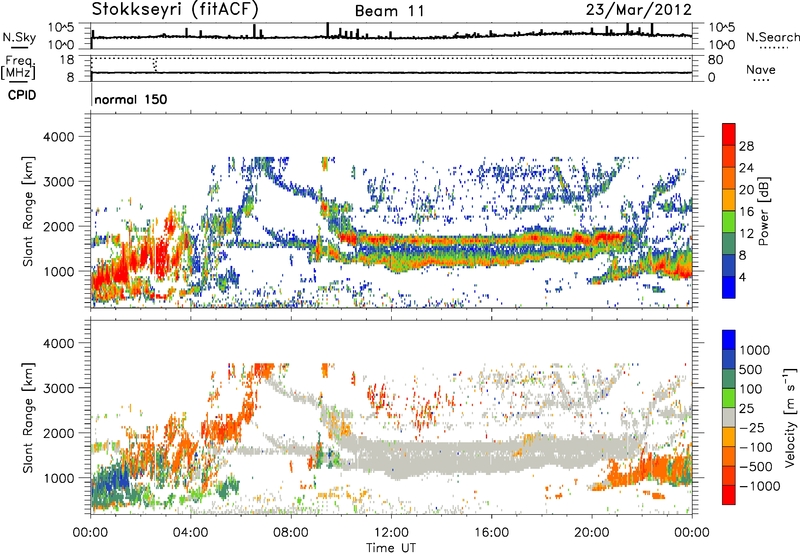Click the "1000" positive velocity colorbar value
This screenshot has width=800, height=554.
pyautogui.click(x=755, y=350)
